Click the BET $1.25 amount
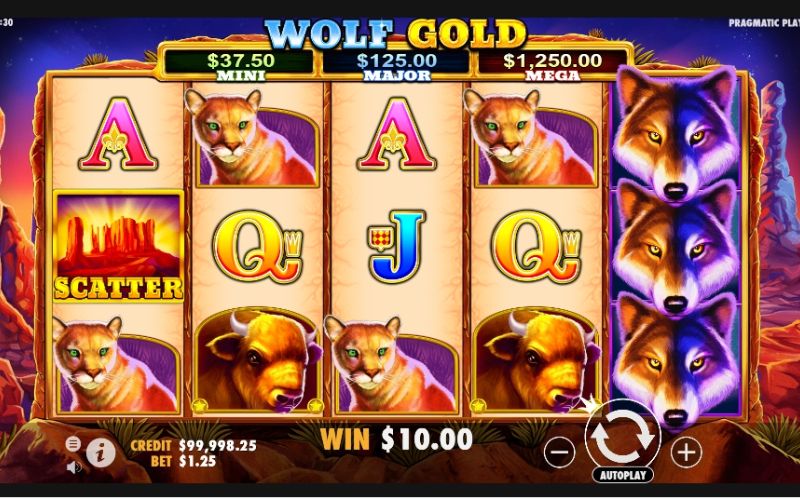This screenshot has width=800, height=500. 183,461
